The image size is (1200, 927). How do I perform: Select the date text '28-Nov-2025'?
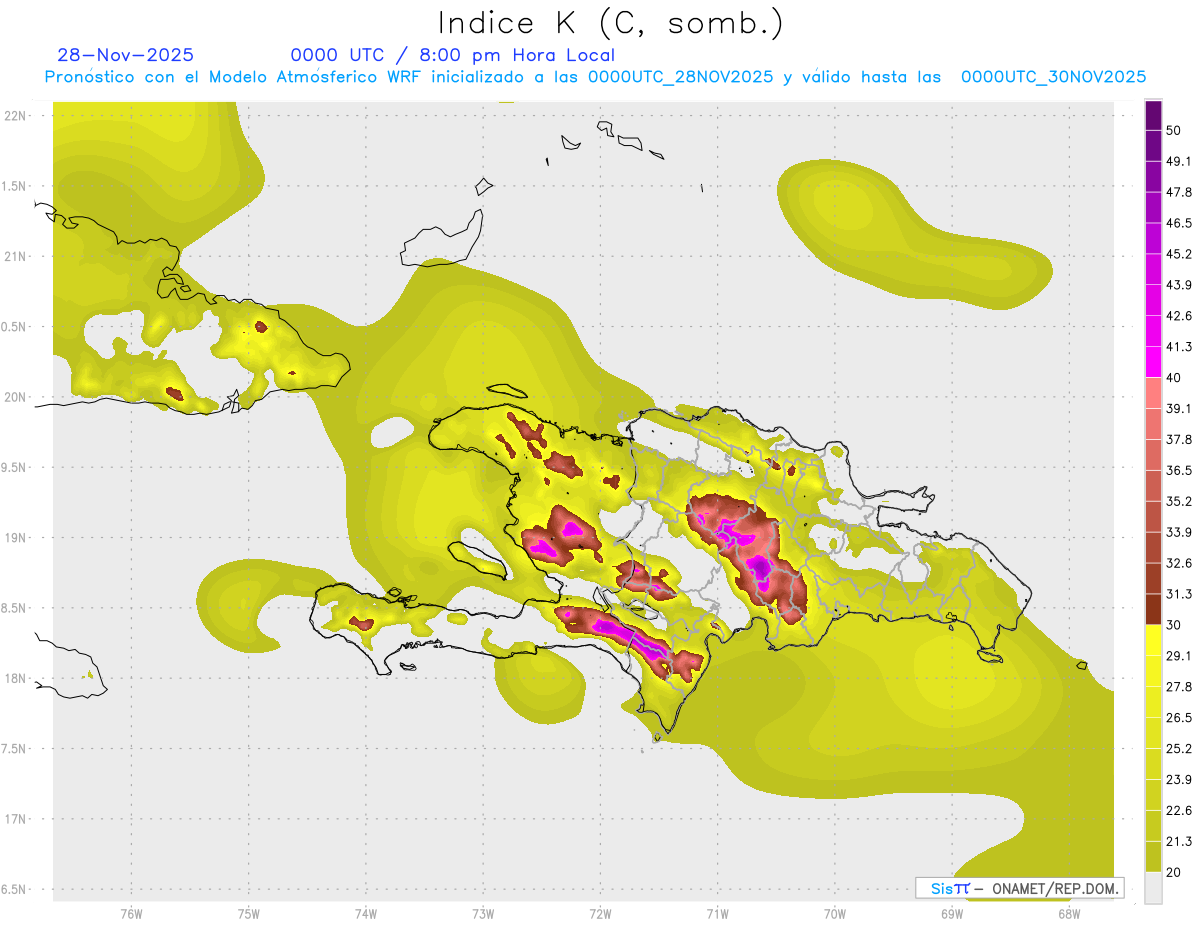(126, 55)
